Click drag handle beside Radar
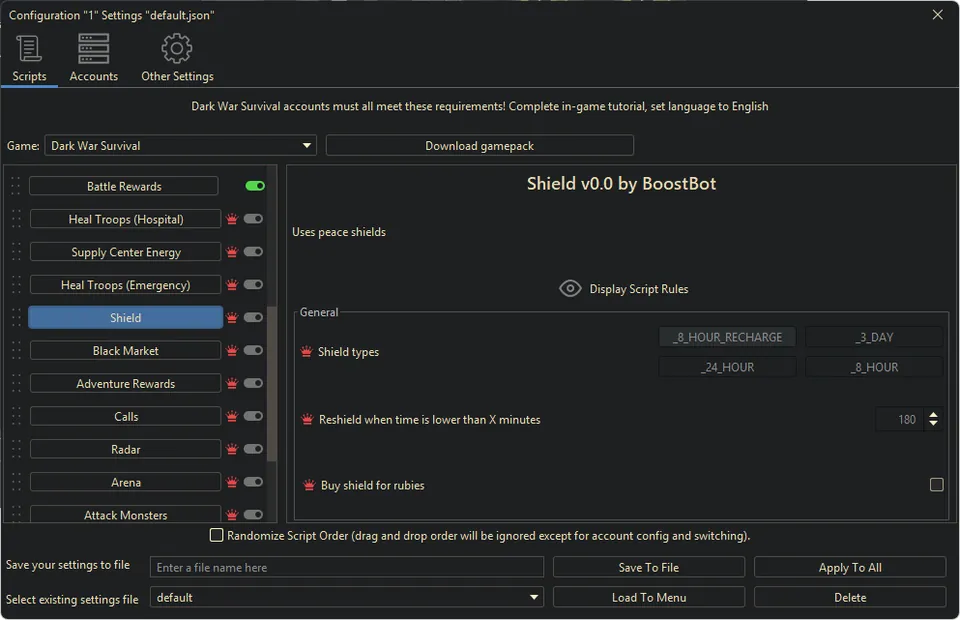 coord(16,449)
